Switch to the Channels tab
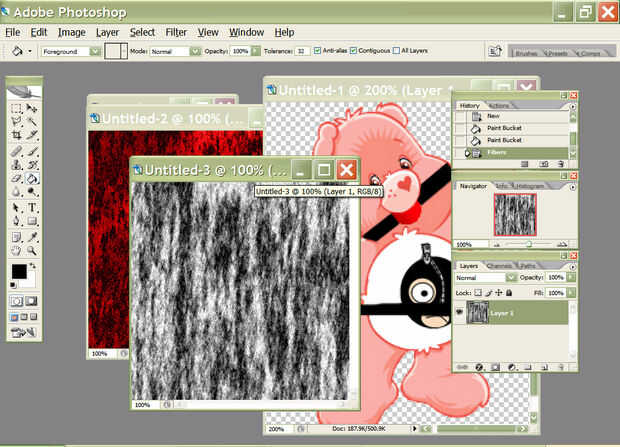 click(499, 266)
